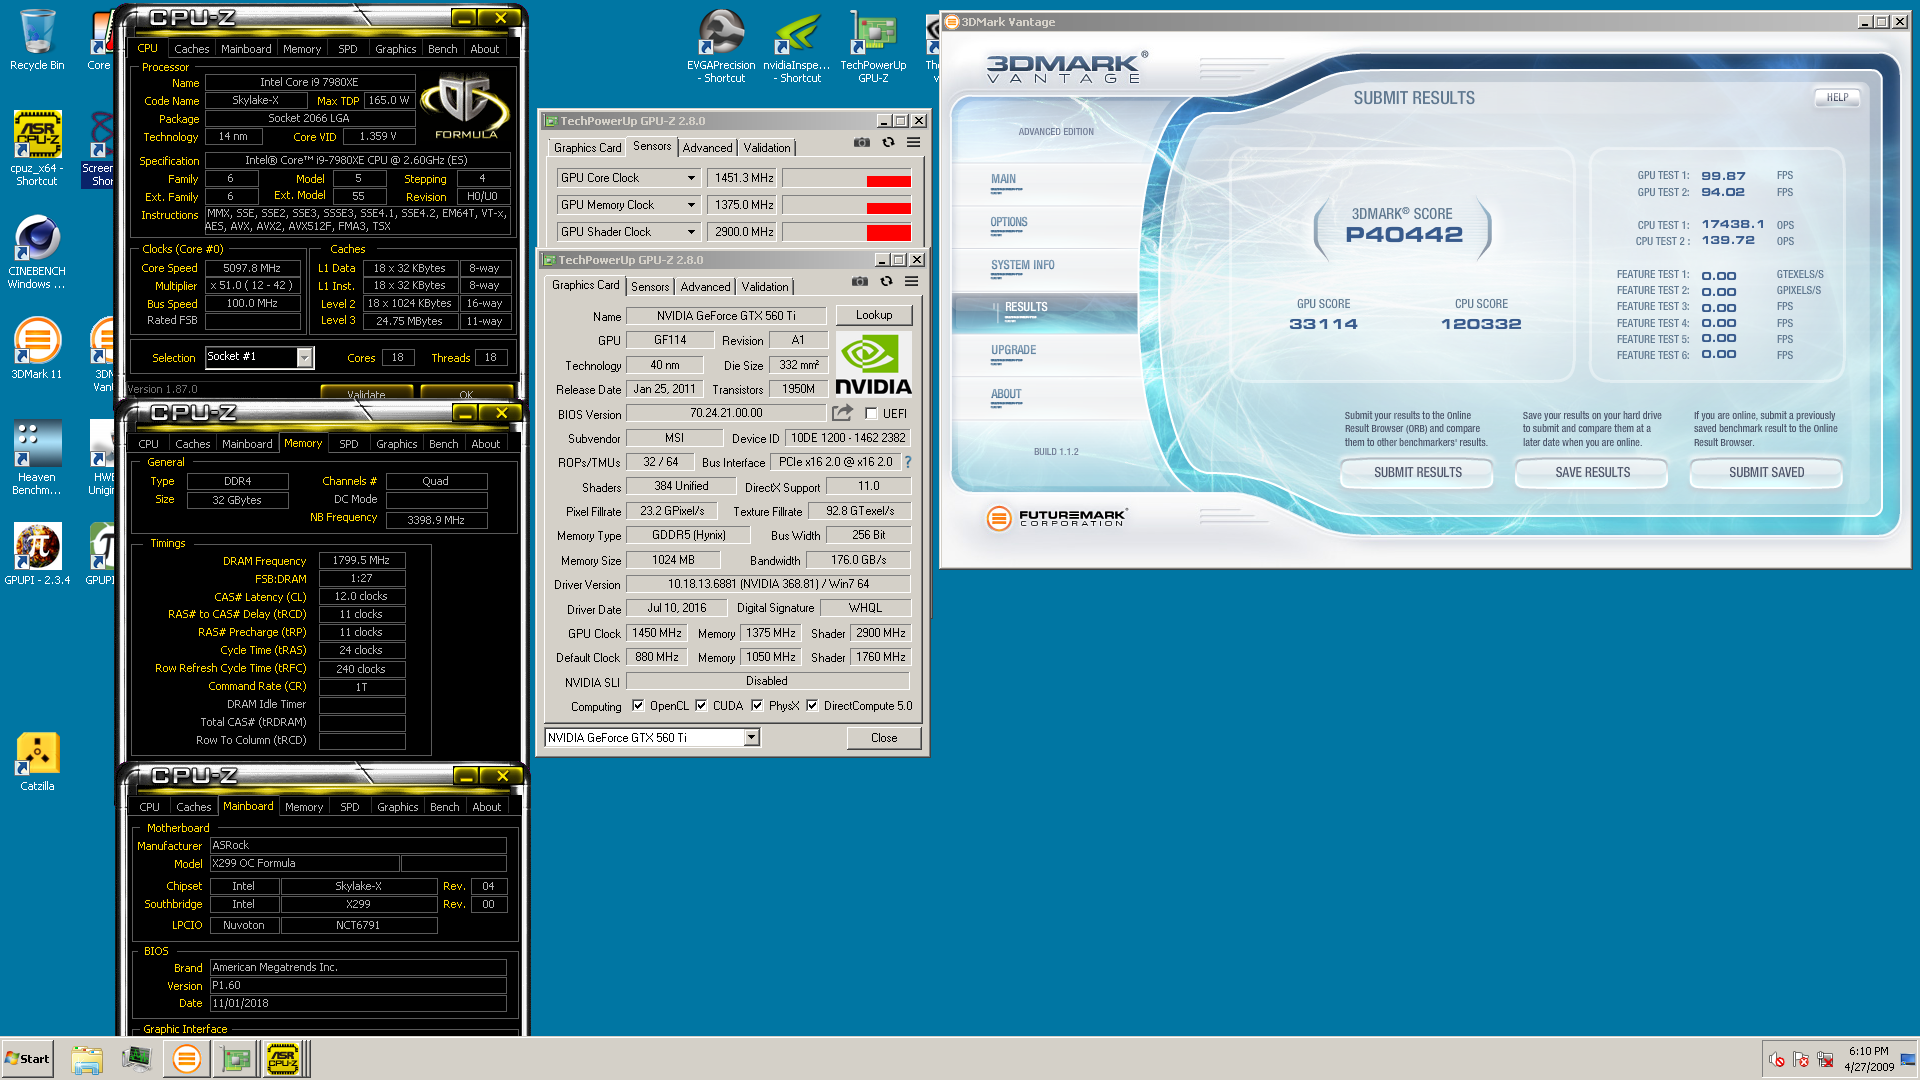Open Socket #1 selection dropdown in CPU-Z
The image size is (1920, 1080).
click(305, 358)
